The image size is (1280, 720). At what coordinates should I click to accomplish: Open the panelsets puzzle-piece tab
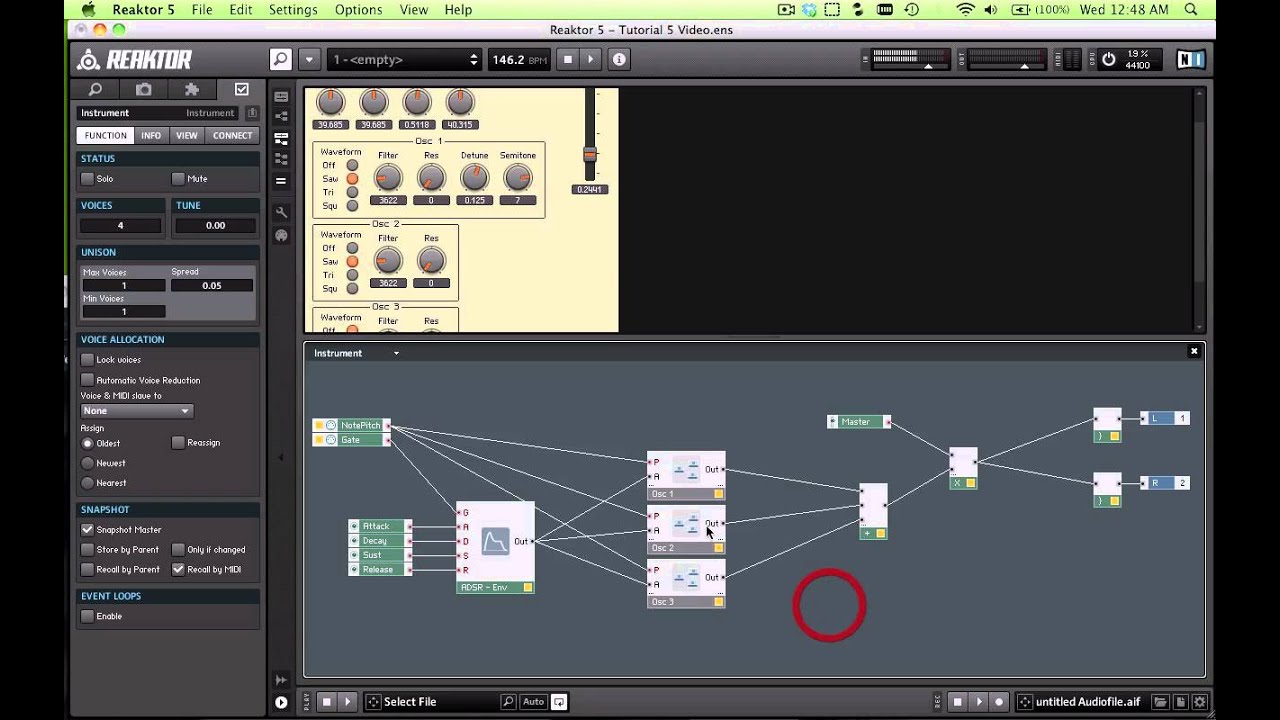click(192, 89)
